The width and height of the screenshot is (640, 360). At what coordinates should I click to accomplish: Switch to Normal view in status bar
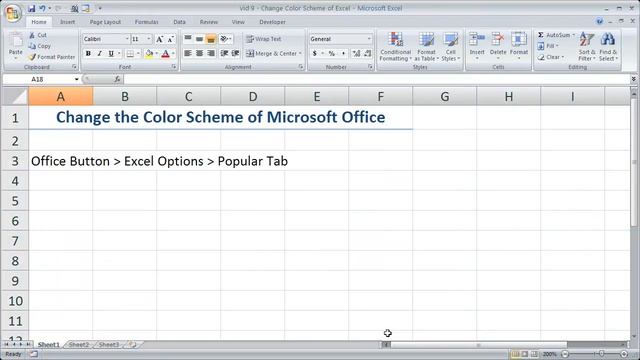pyautogui.click(x=515, y=354)
